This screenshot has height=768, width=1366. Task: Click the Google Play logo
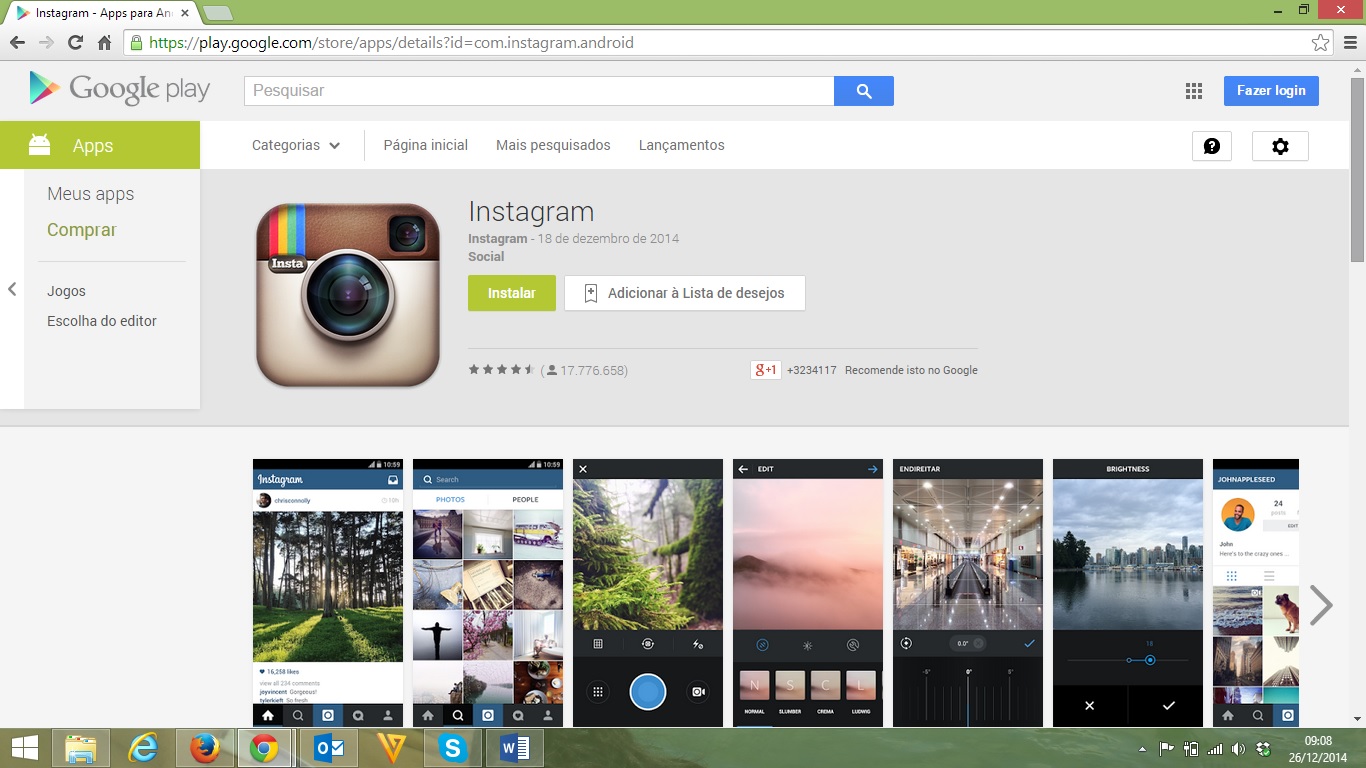point(120,89)
